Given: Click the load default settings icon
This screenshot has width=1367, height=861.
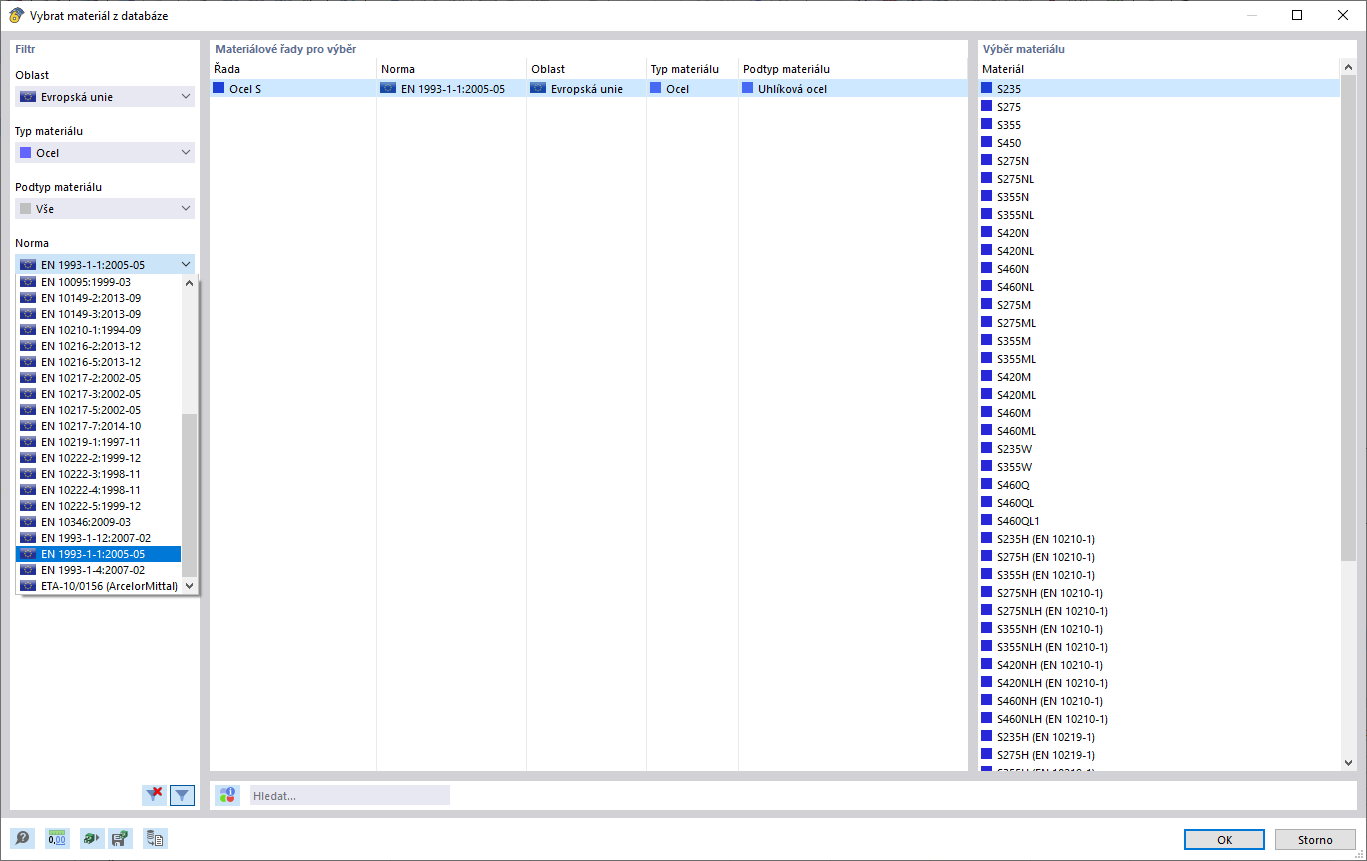Looking at the screenshot, I should coord(91,839).
